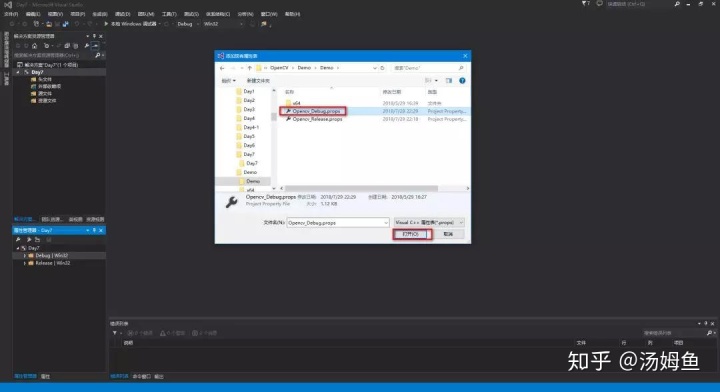Select 源文件 folder in Solution Explorer
The width and height of the screenshot is (720, 392).
41,93
